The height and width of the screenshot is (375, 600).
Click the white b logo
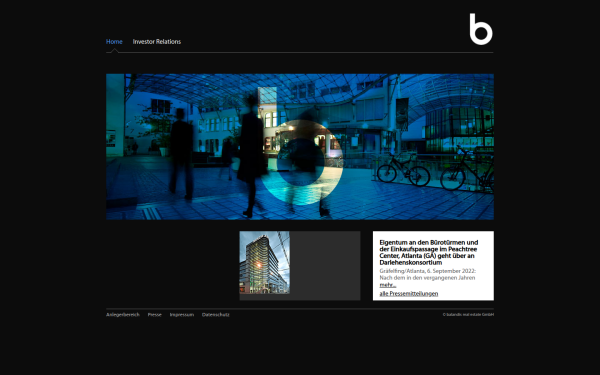tap(481, 29)
